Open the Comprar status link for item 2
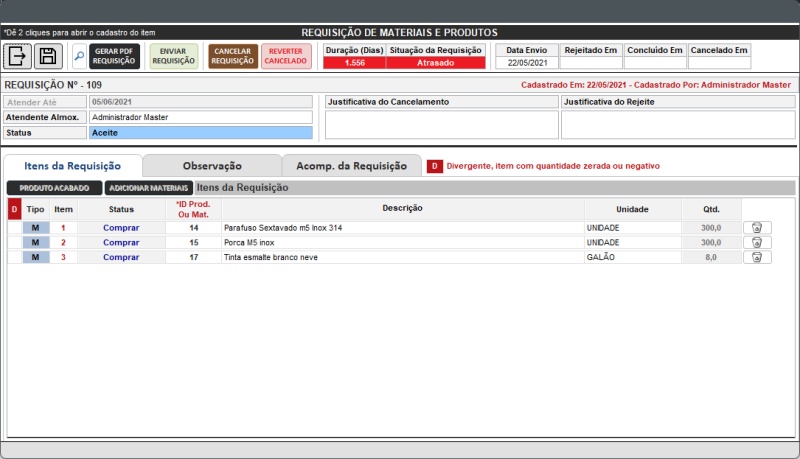This screenshot has height=459, width=800. coord(121,242)
